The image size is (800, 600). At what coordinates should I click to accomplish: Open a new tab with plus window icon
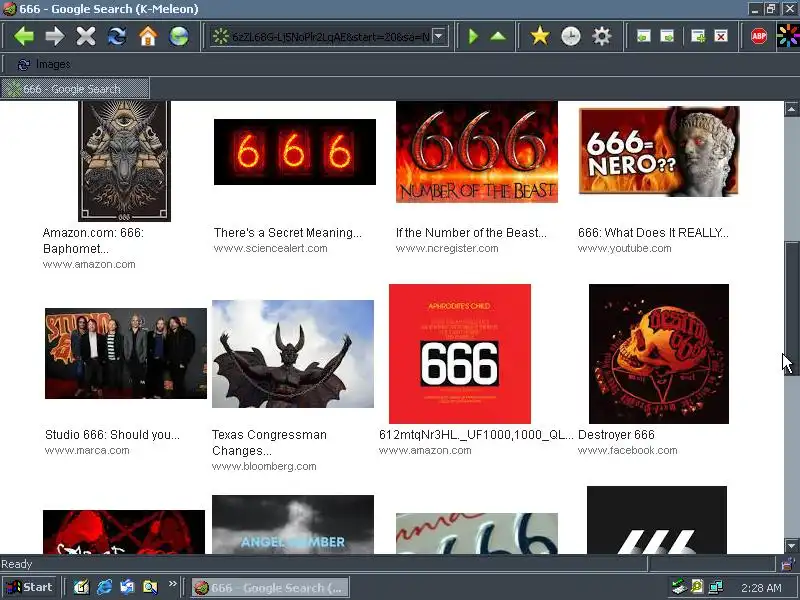pos(698,36)
